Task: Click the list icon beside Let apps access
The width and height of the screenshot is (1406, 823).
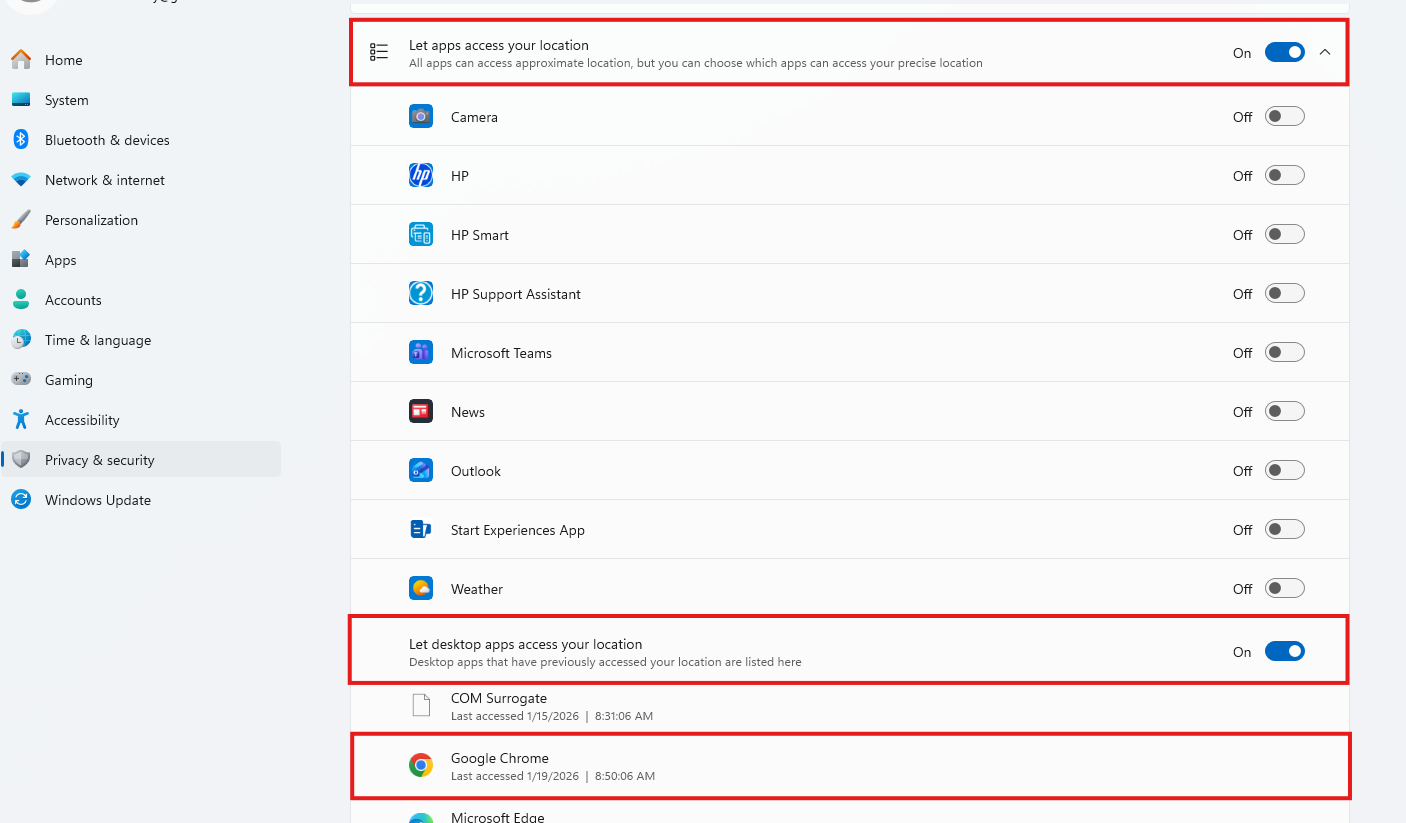Action: coord(379,52)
